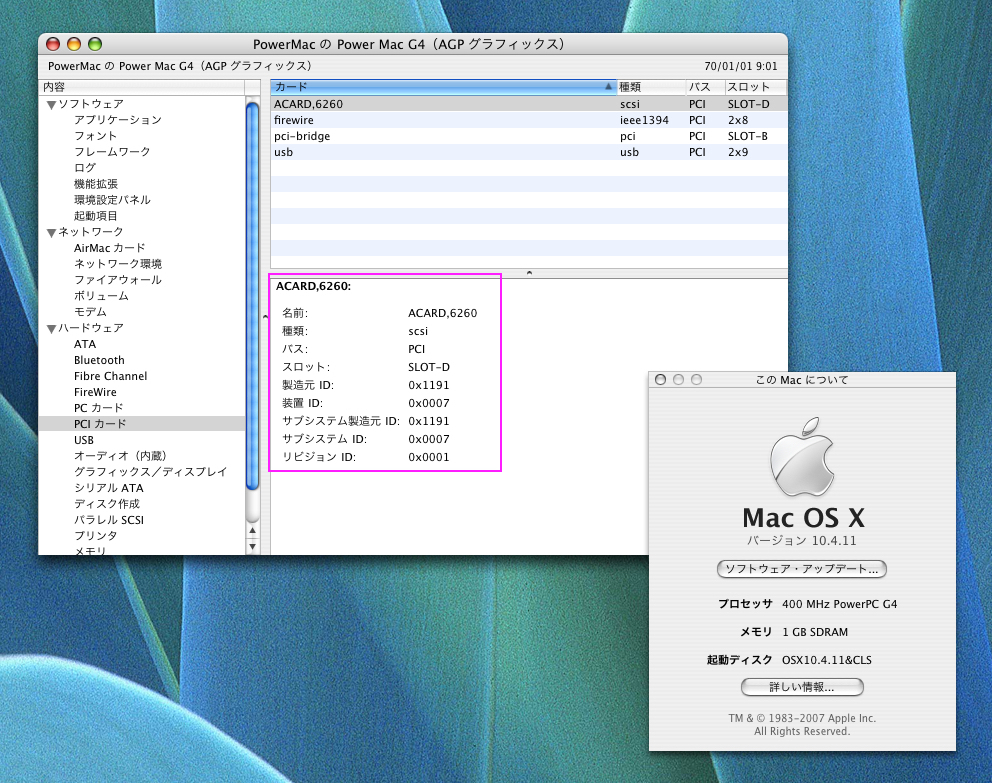Close the System Profiler window
992x783 pixels.
pos(53,44)
